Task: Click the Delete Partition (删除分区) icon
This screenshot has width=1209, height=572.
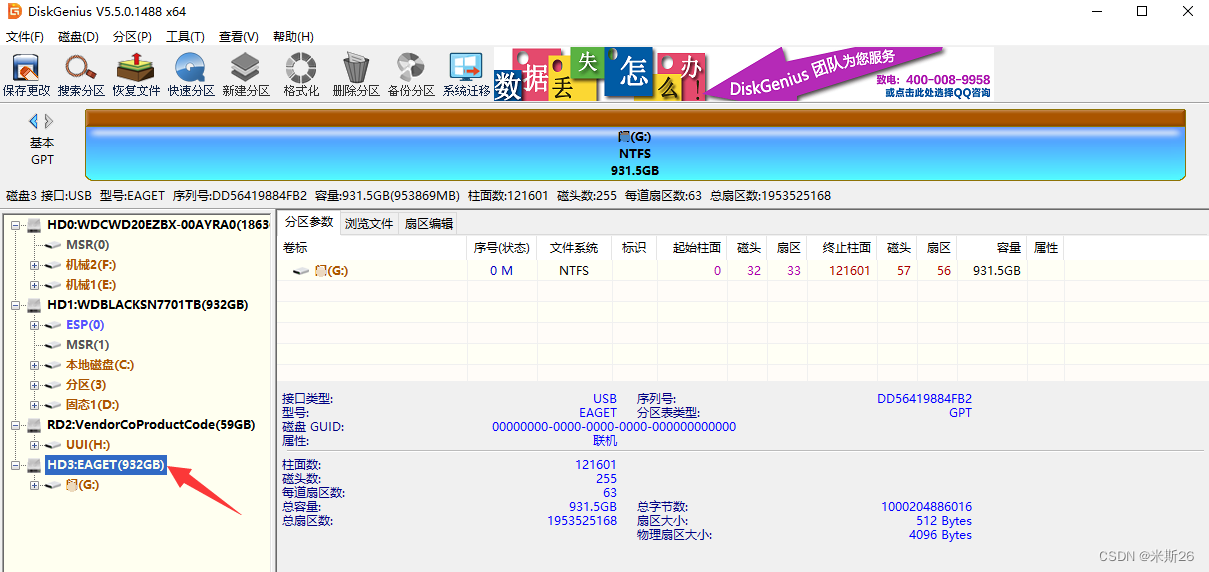Action: pyautogui.click(x=356, y=75)
